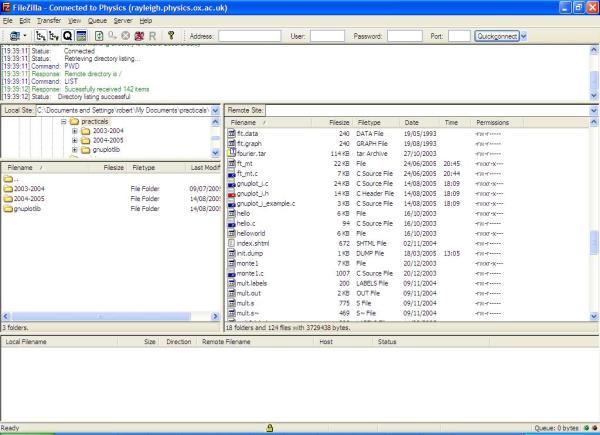Screen dimensions: 600x435
Task: Click the gnuplot_i.h header file icon
Action: pos(232,194)
